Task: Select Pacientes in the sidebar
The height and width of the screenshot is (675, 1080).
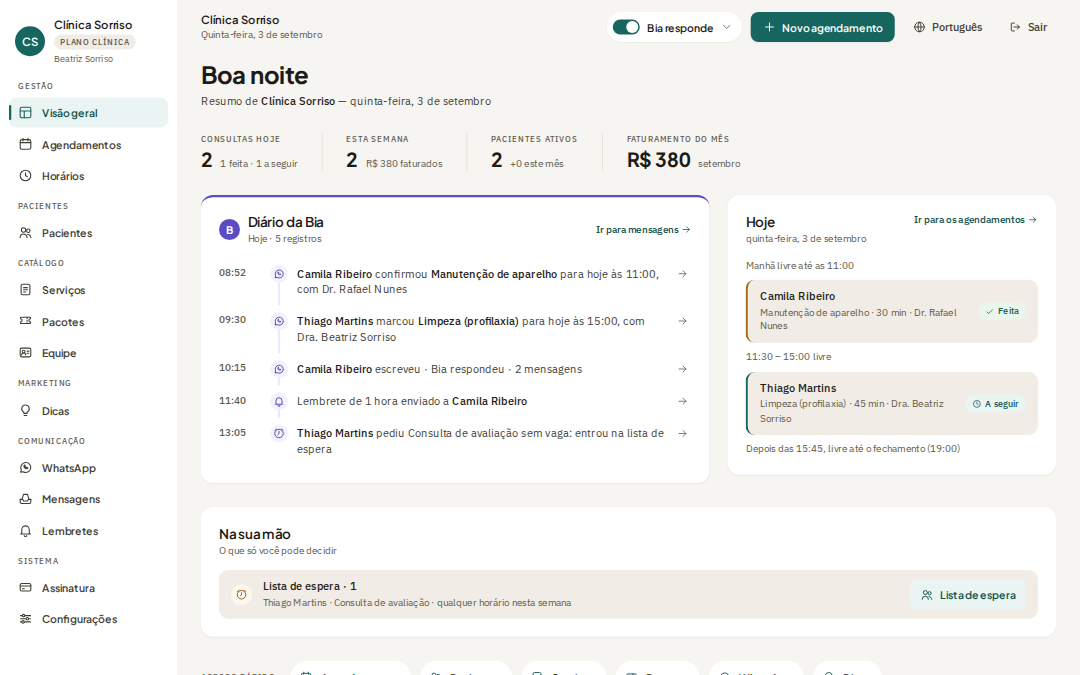Action: tap(89, 233)
